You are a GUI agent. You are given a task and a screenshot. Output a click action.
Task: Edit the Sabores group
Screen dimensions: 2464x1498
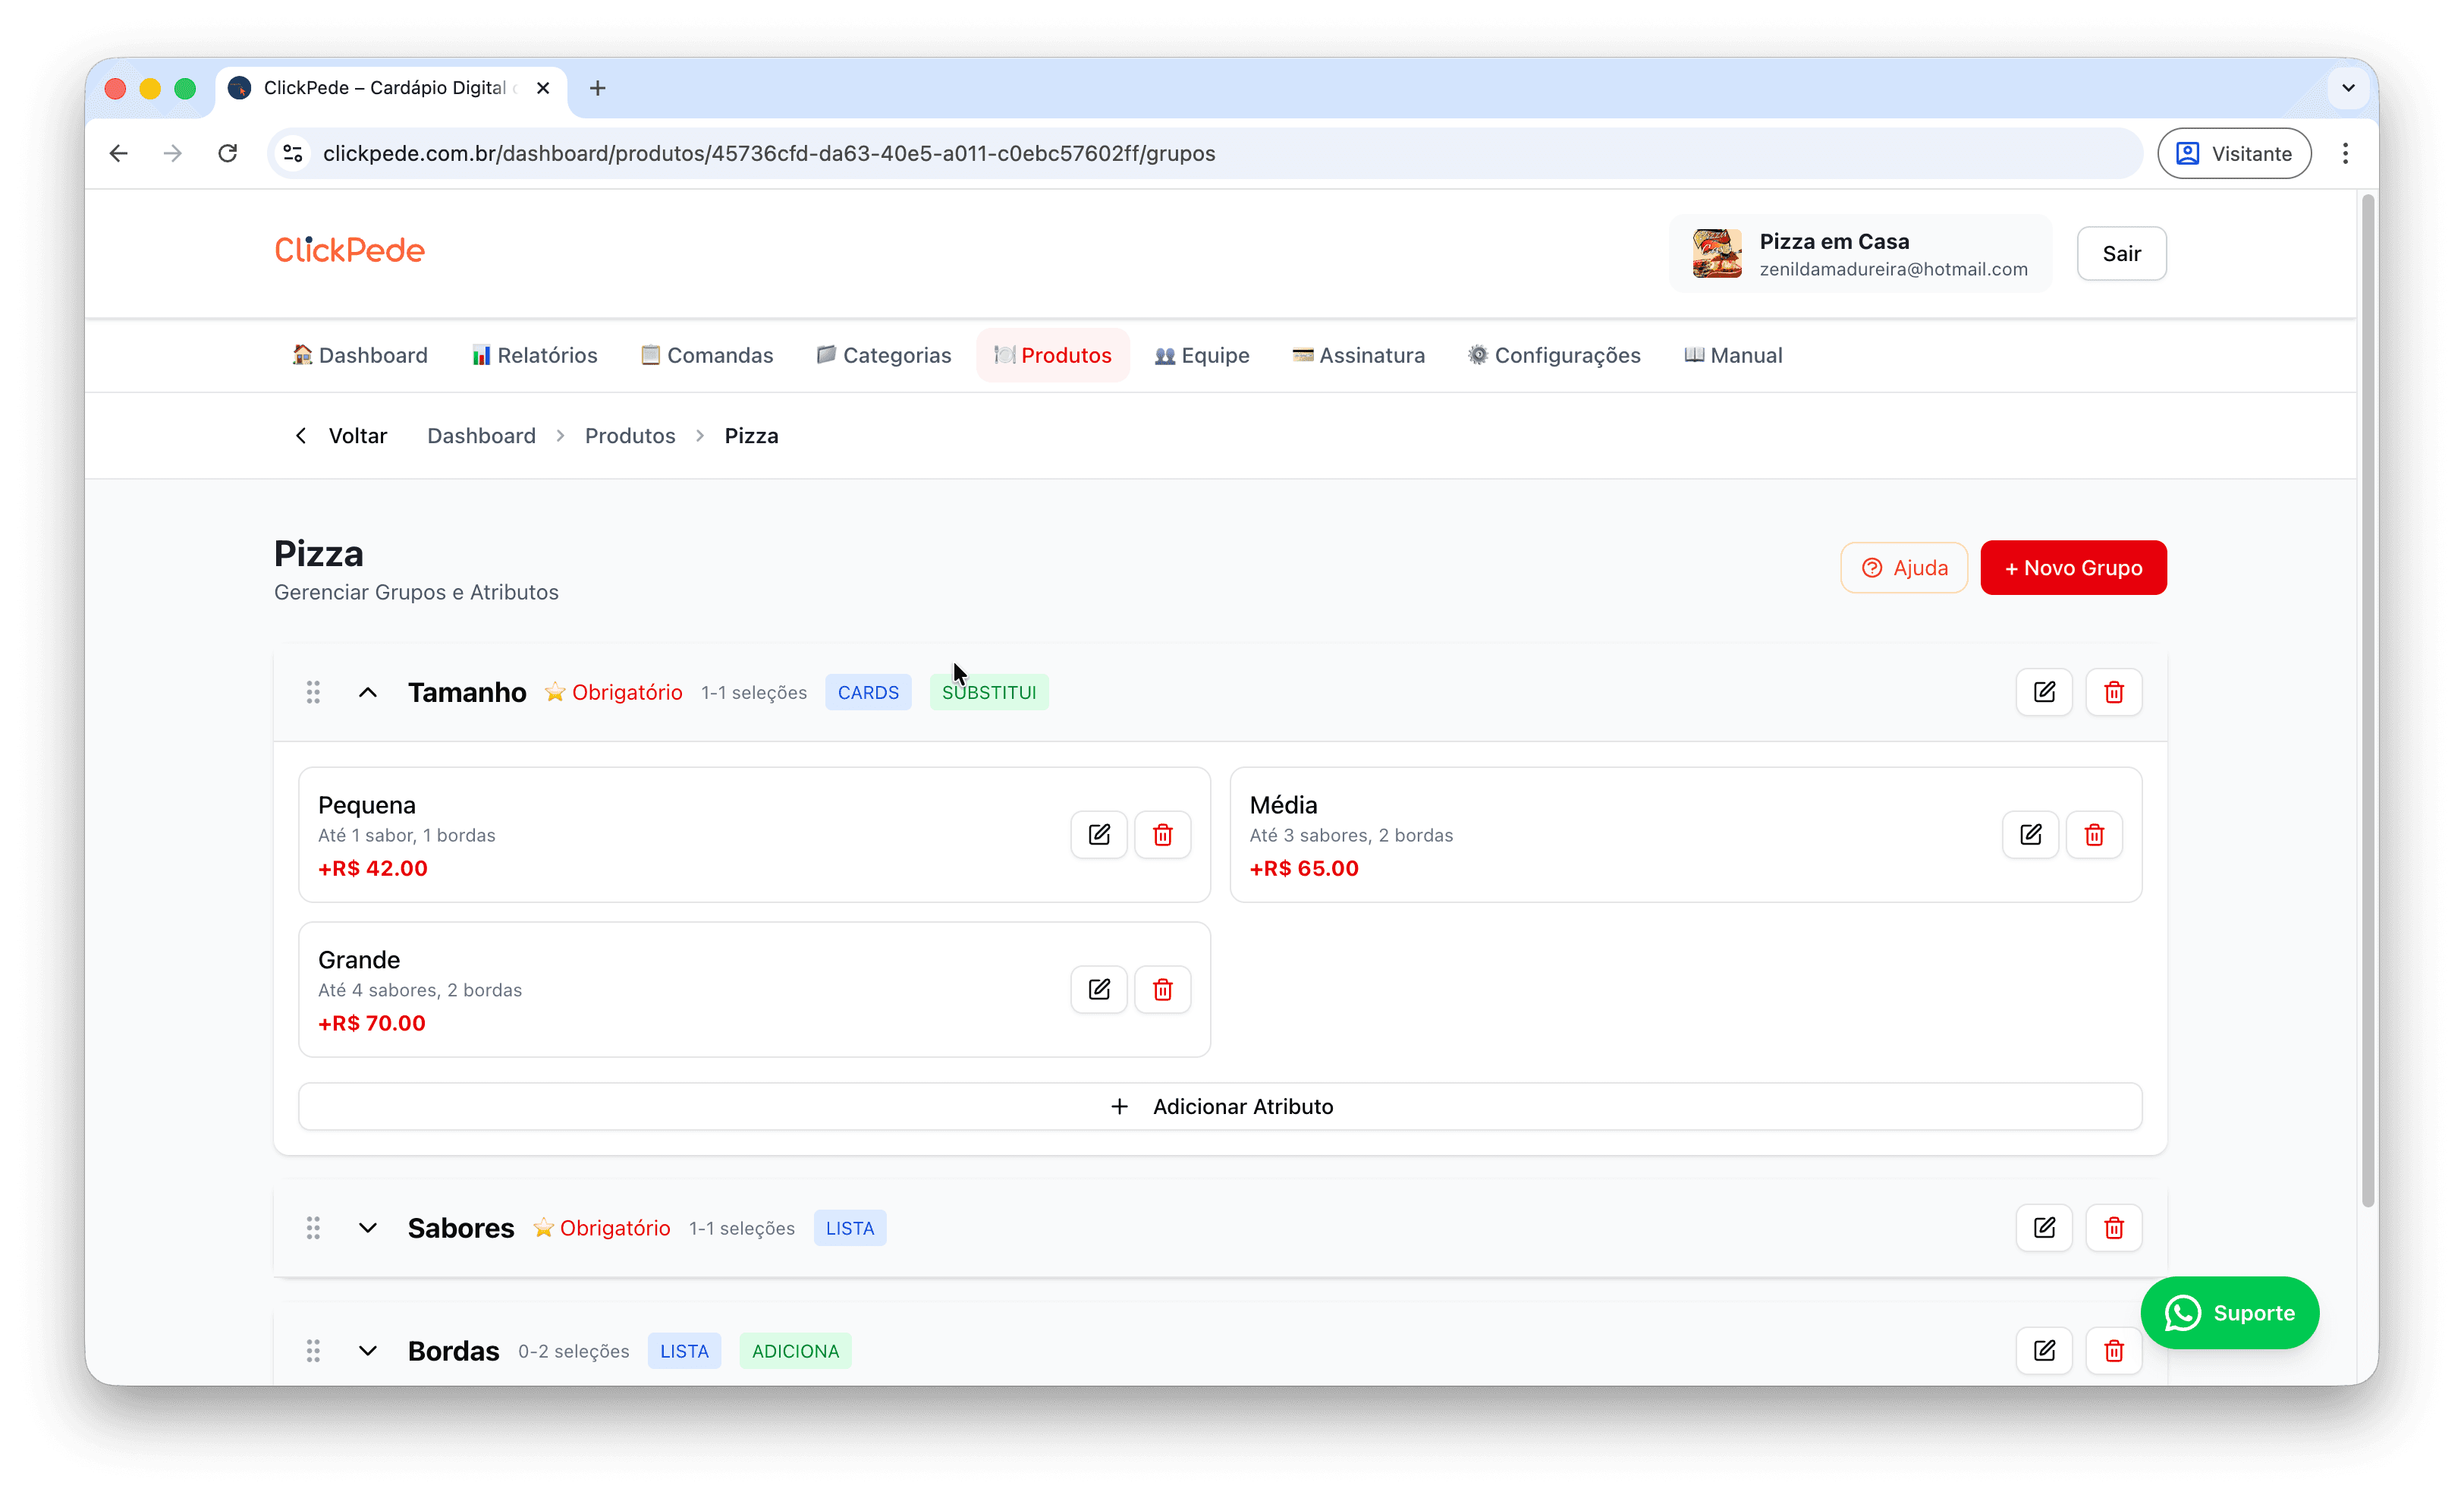[x=2044, y=1228]
